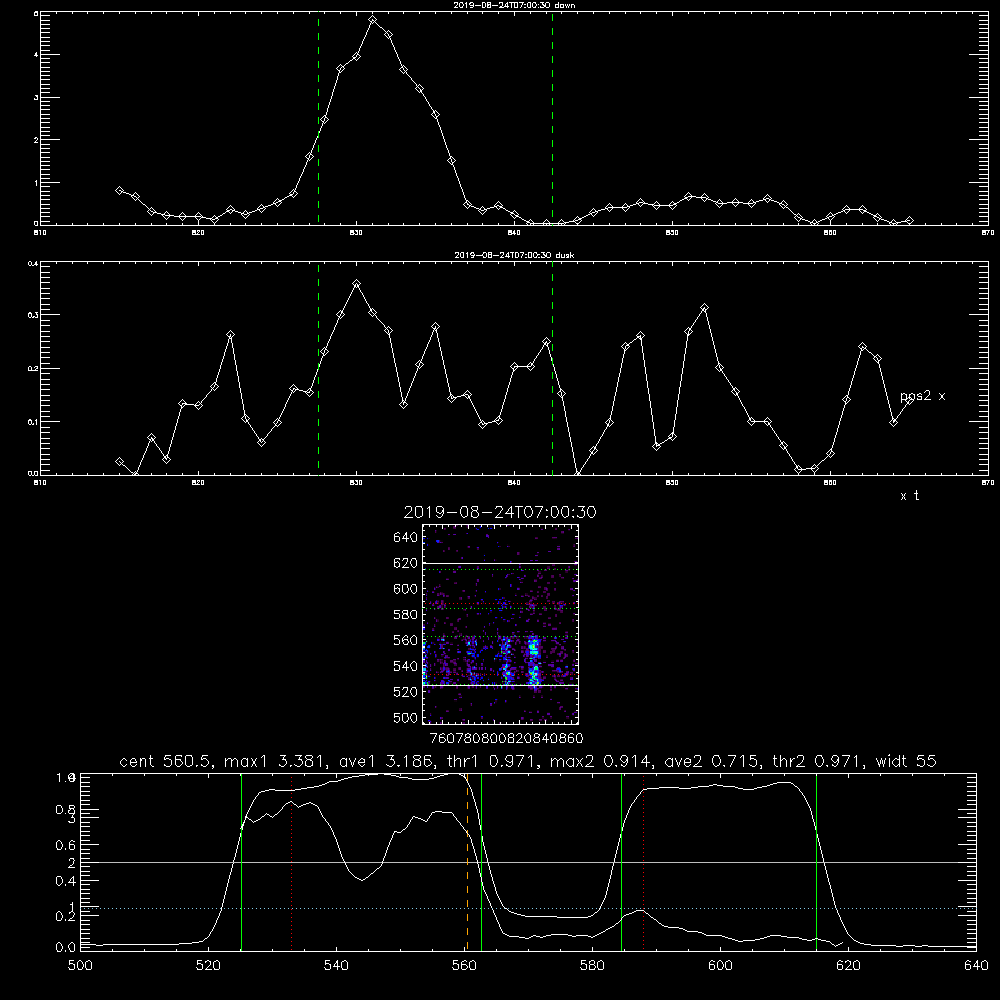
Task: Click the large image title '2019-08-24T07:00:30'
Action: (500, 513)
